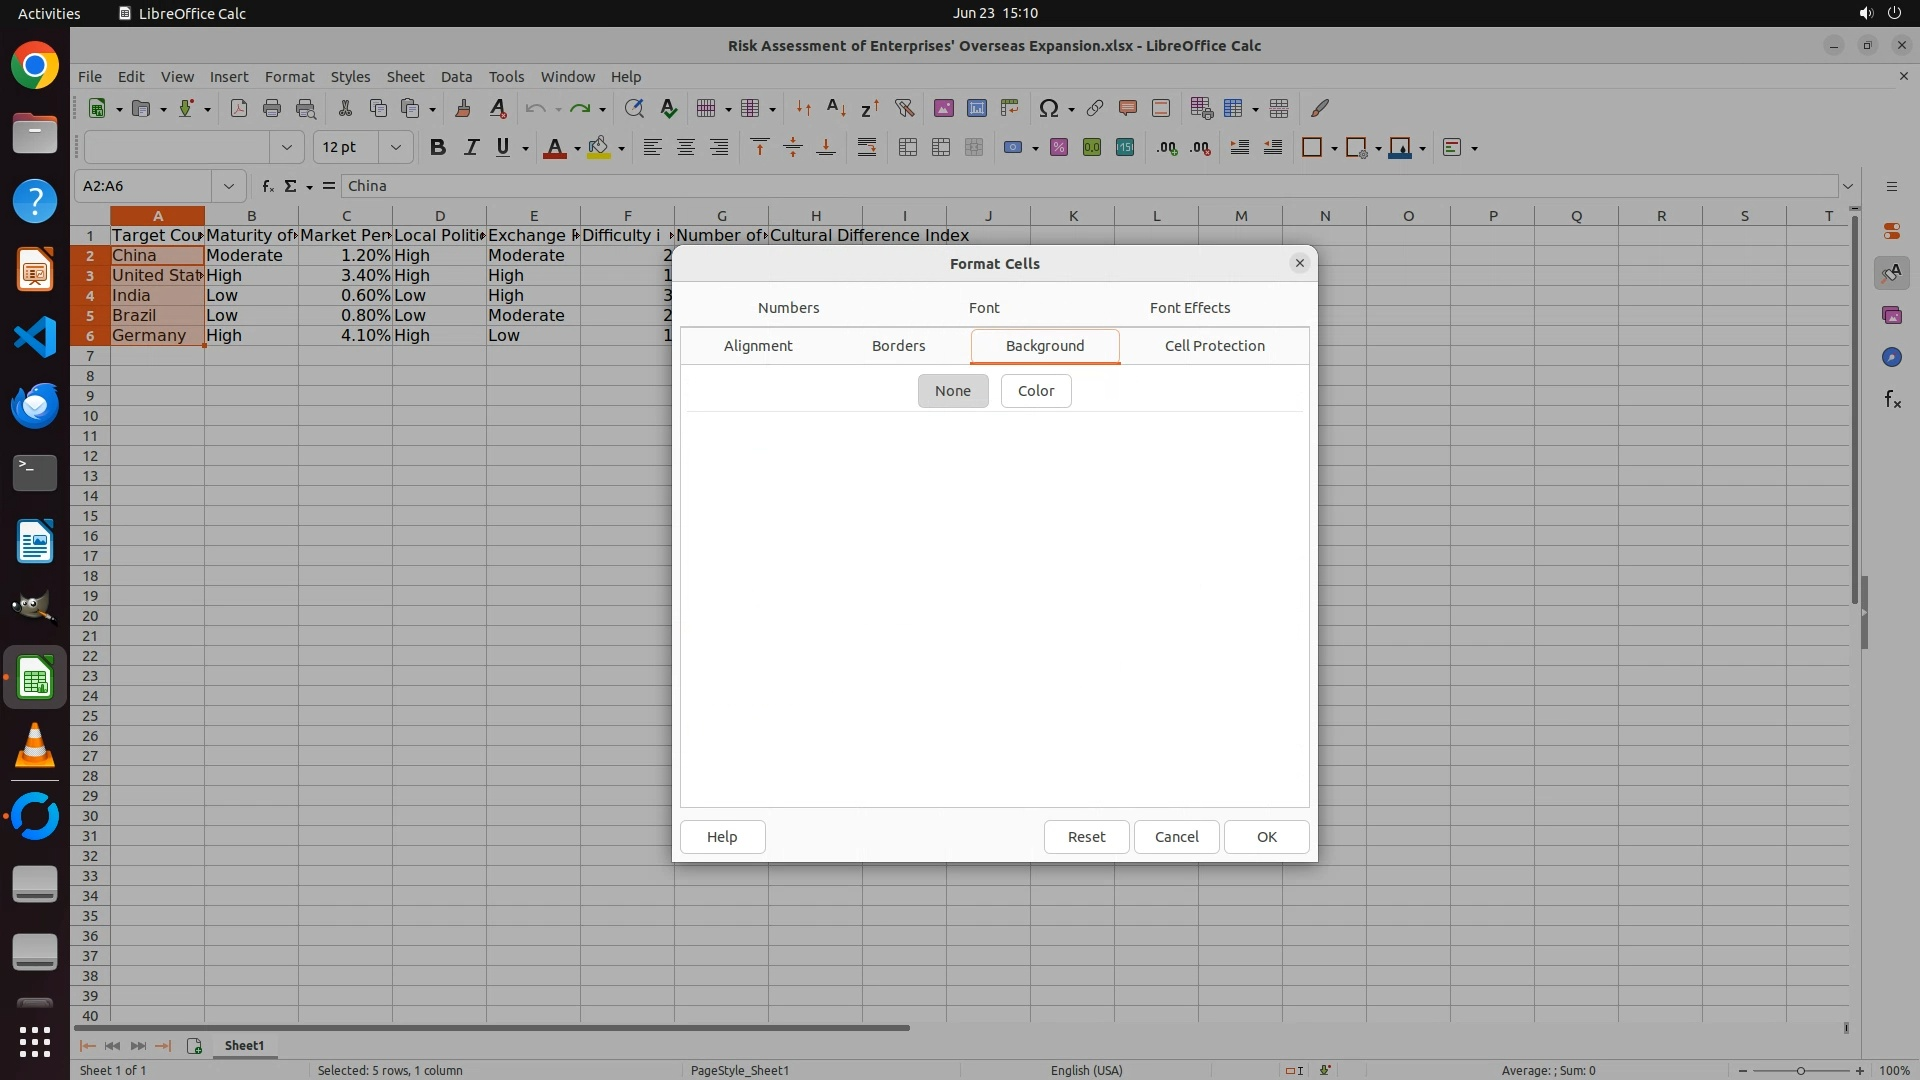
Task: Click the Insert Image icon
Action: point(943,108)
